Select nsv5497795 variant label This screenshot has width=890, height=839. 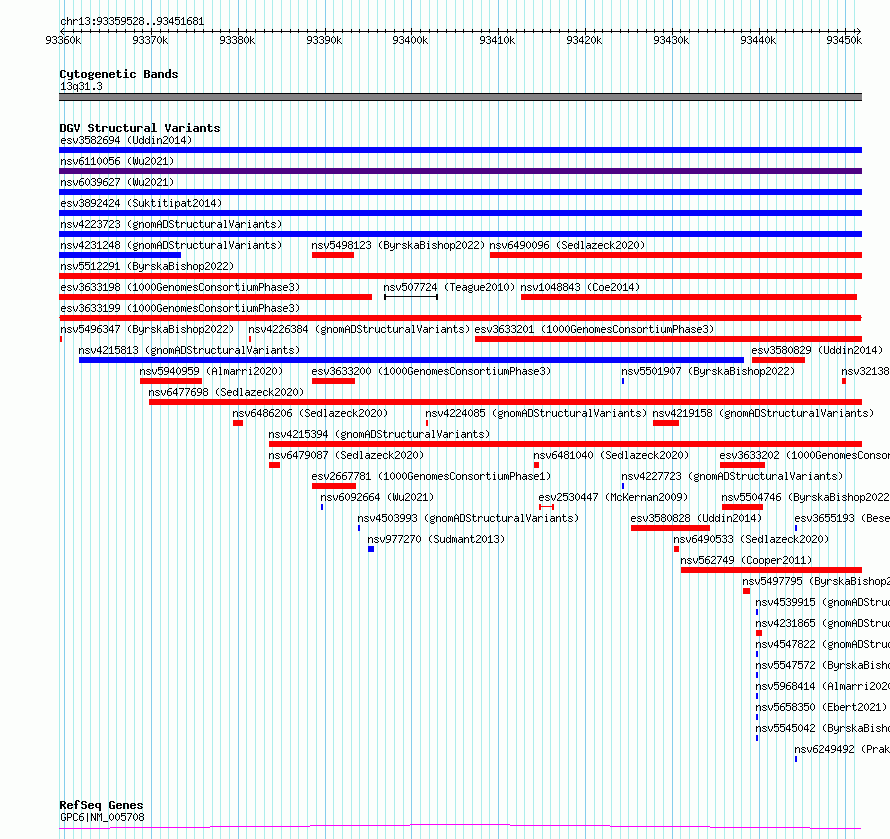tap(816, 581)
